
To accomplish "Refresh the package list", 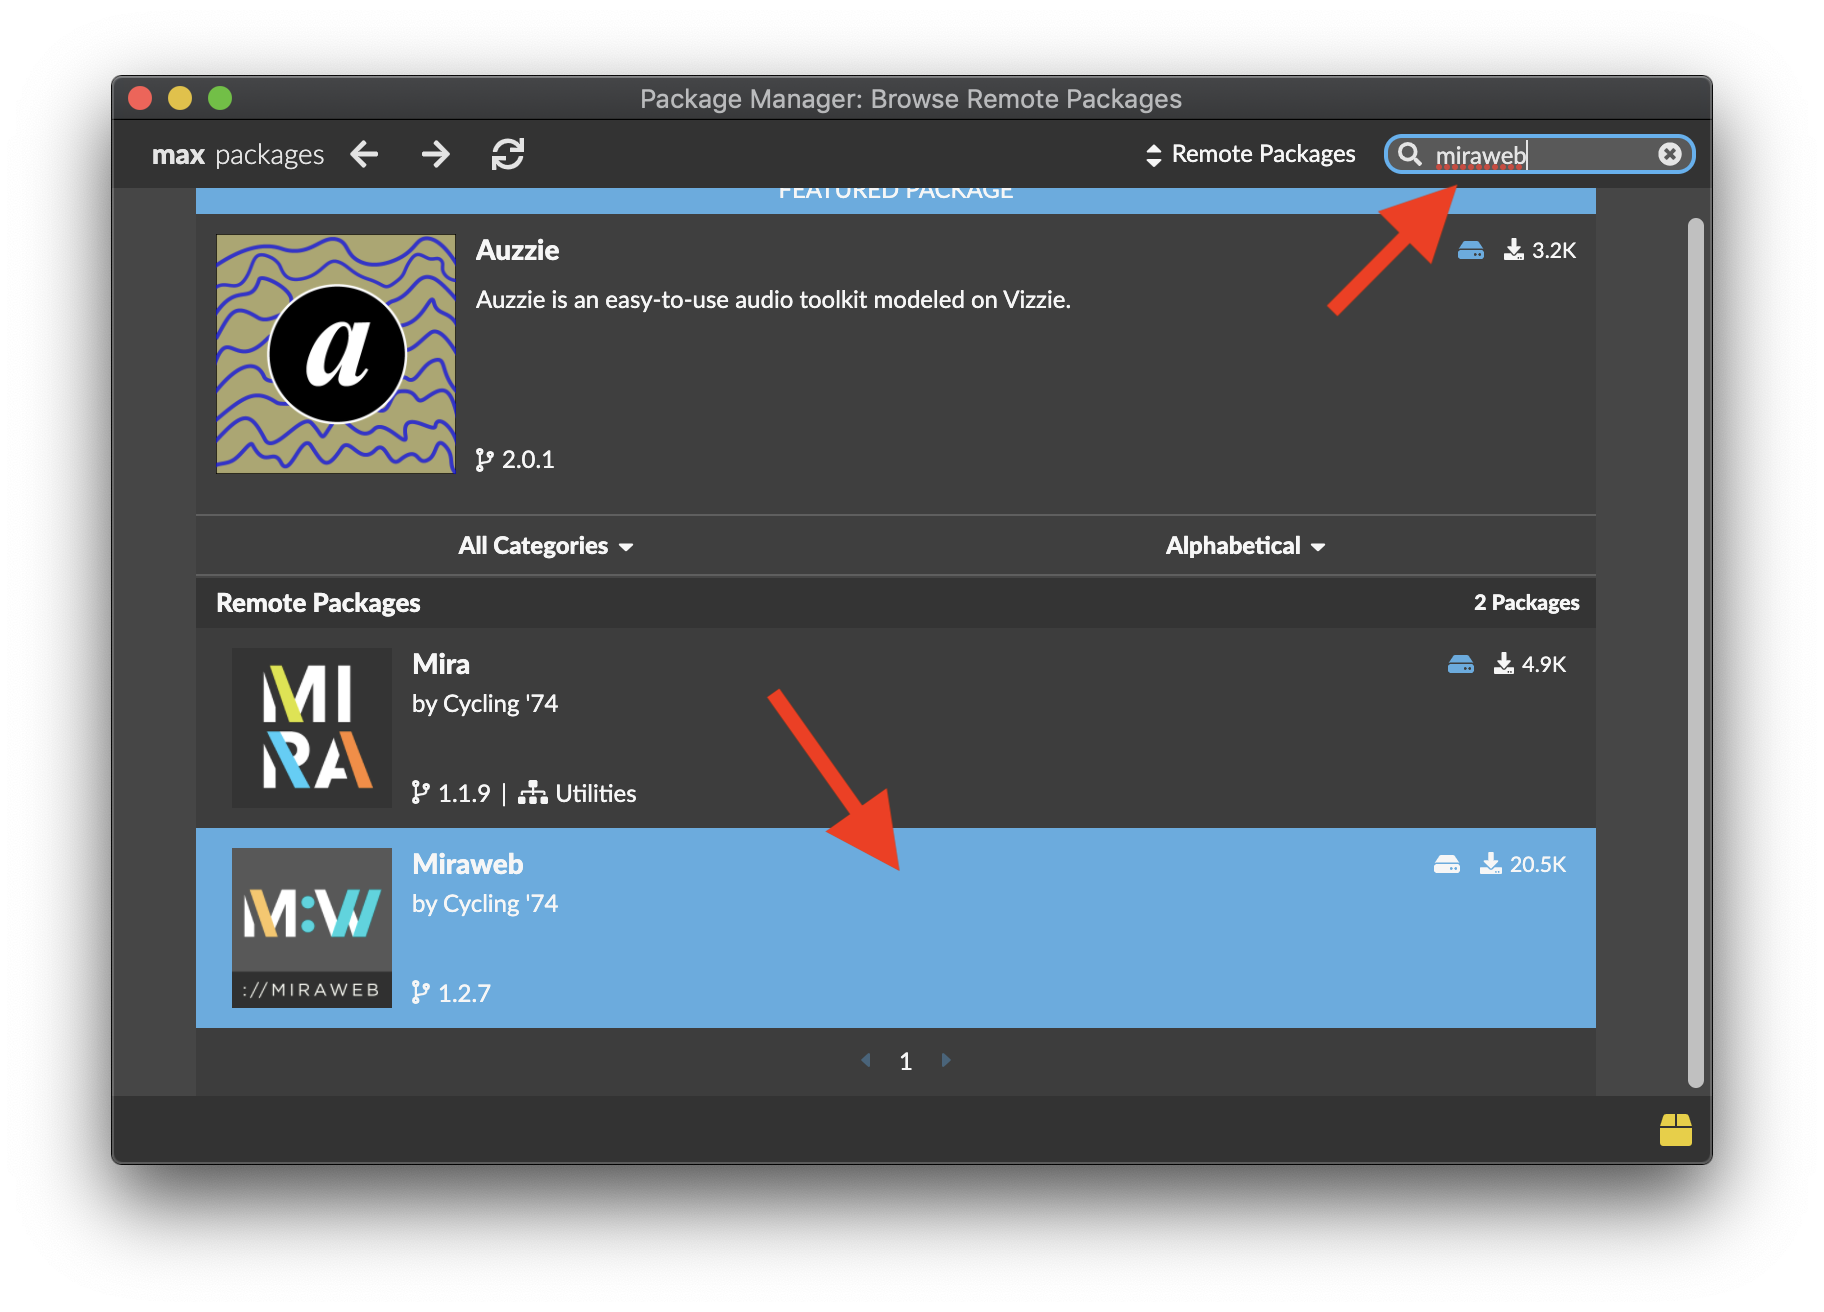I will click(508, 154).
